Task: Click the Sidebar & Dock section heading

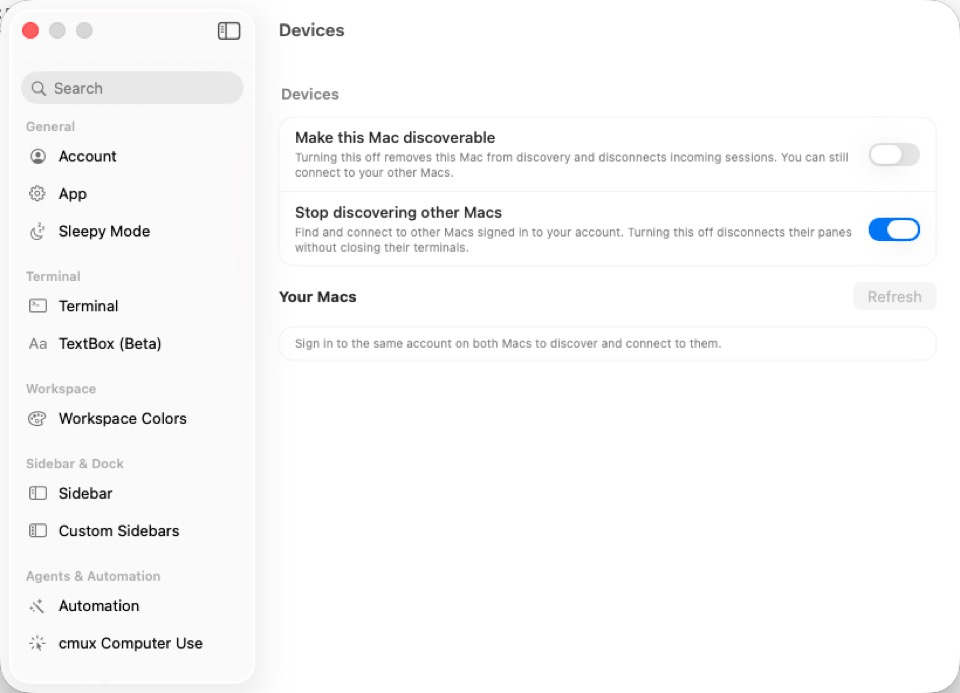Action: coord(75,464)
